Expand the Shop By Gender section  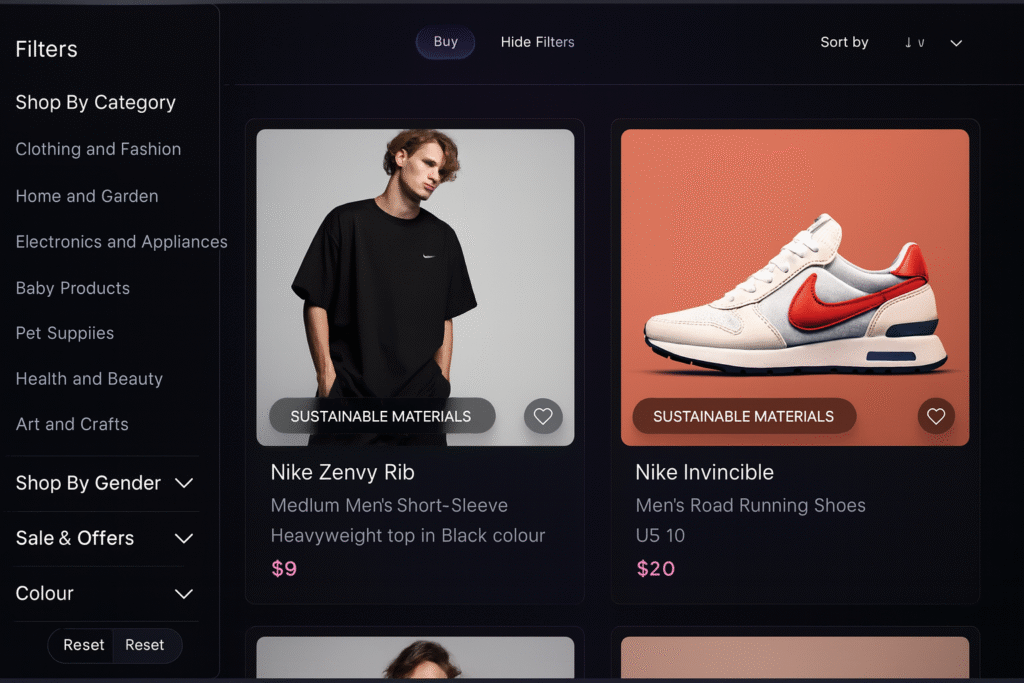point(184,483)
